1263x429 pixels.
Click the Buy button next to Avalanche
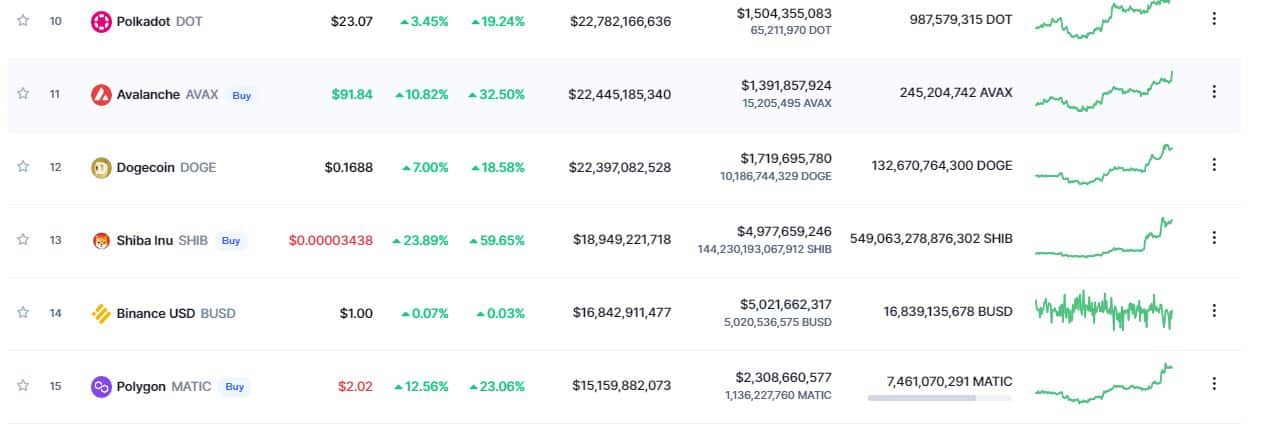pos(242,95)
